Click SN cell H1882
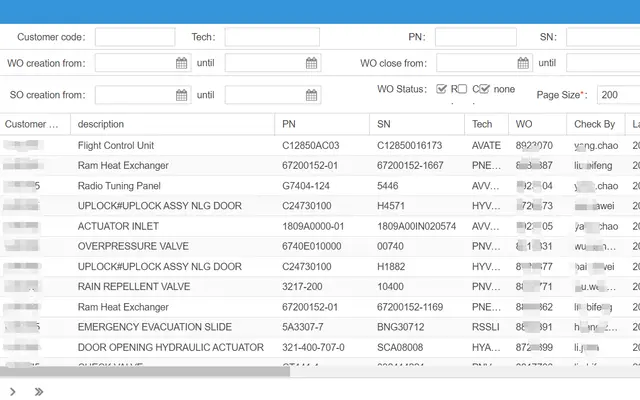 tap(417, 267)
